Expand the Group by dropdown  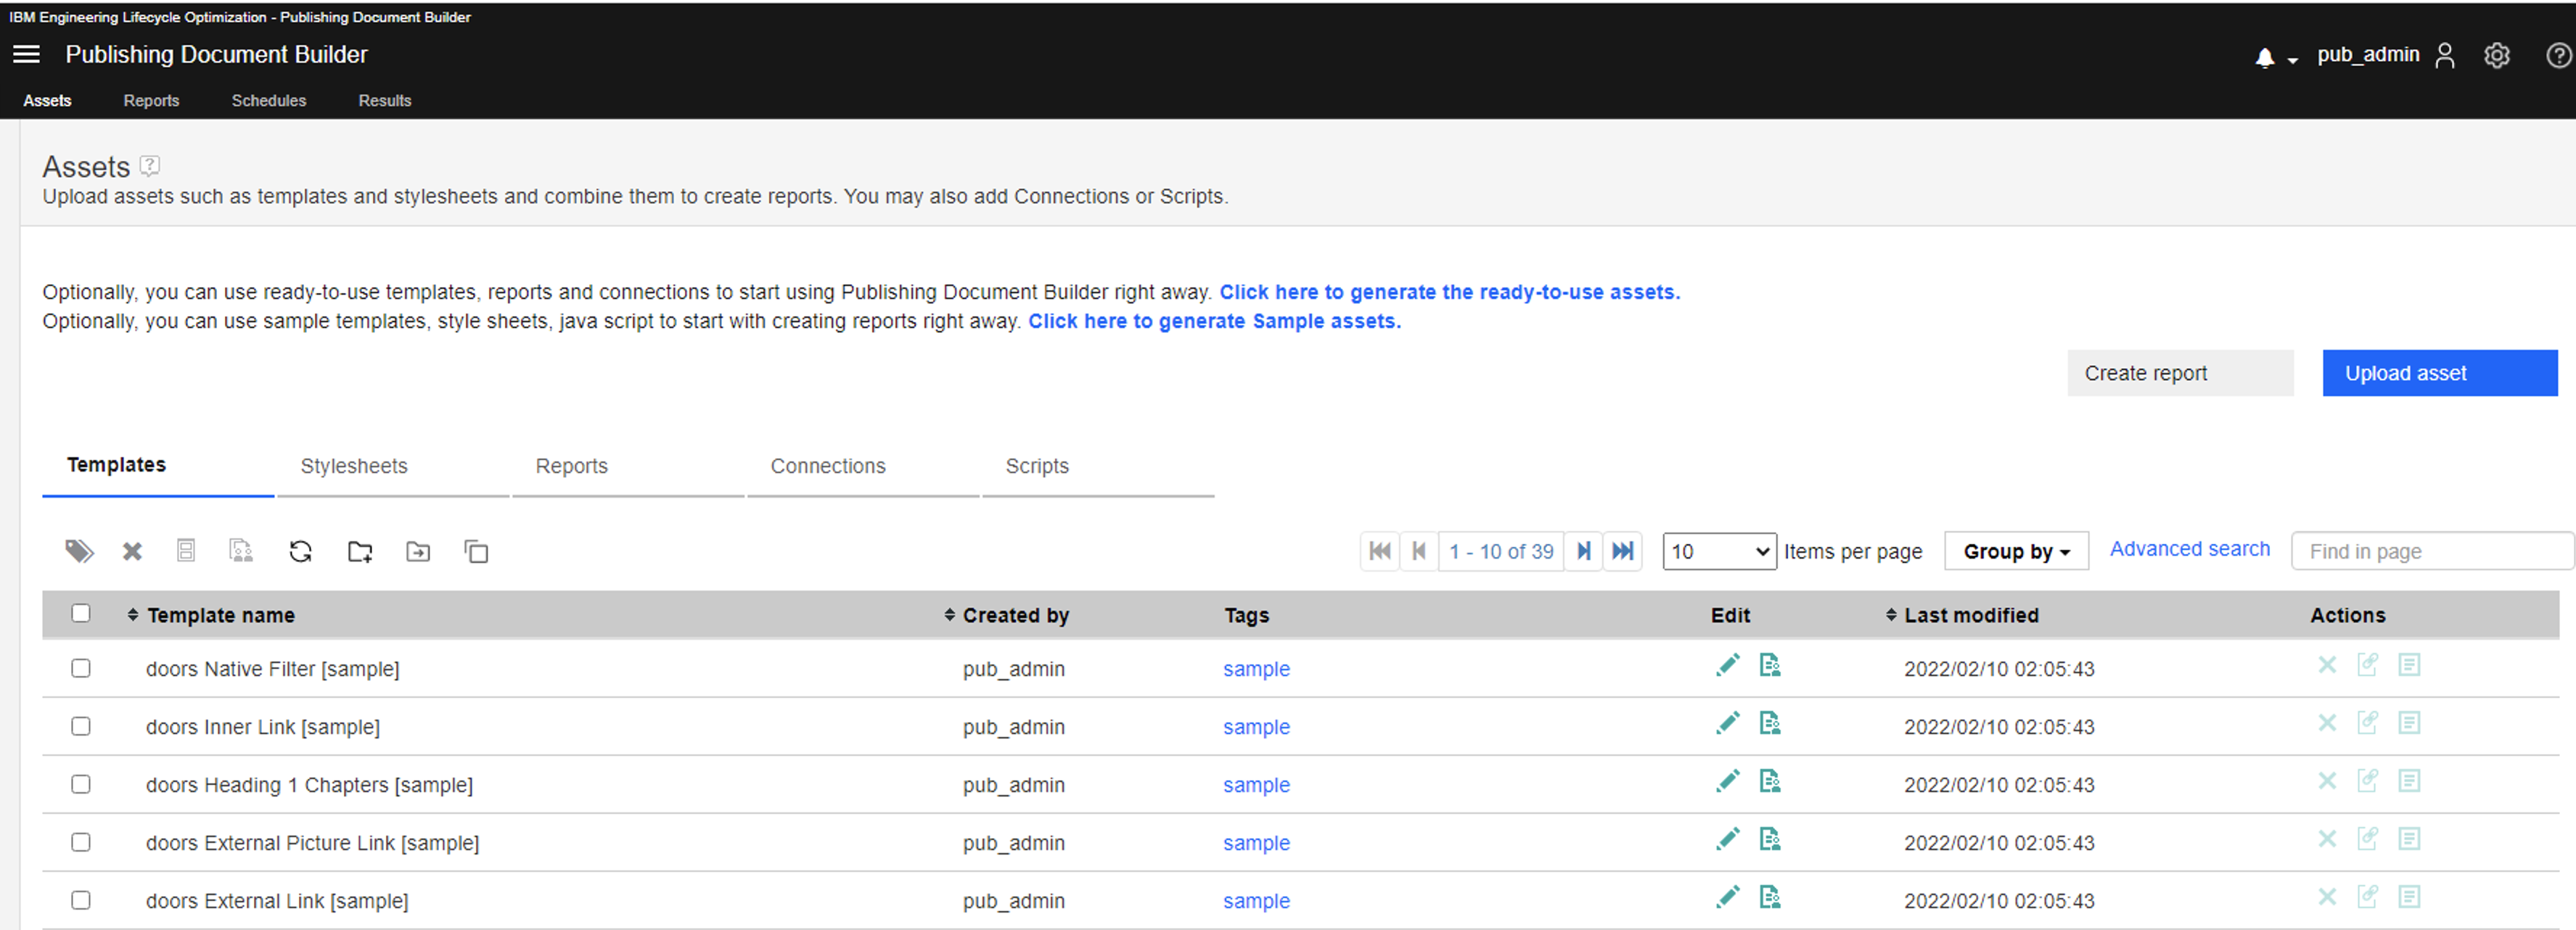pos(2015,551)
